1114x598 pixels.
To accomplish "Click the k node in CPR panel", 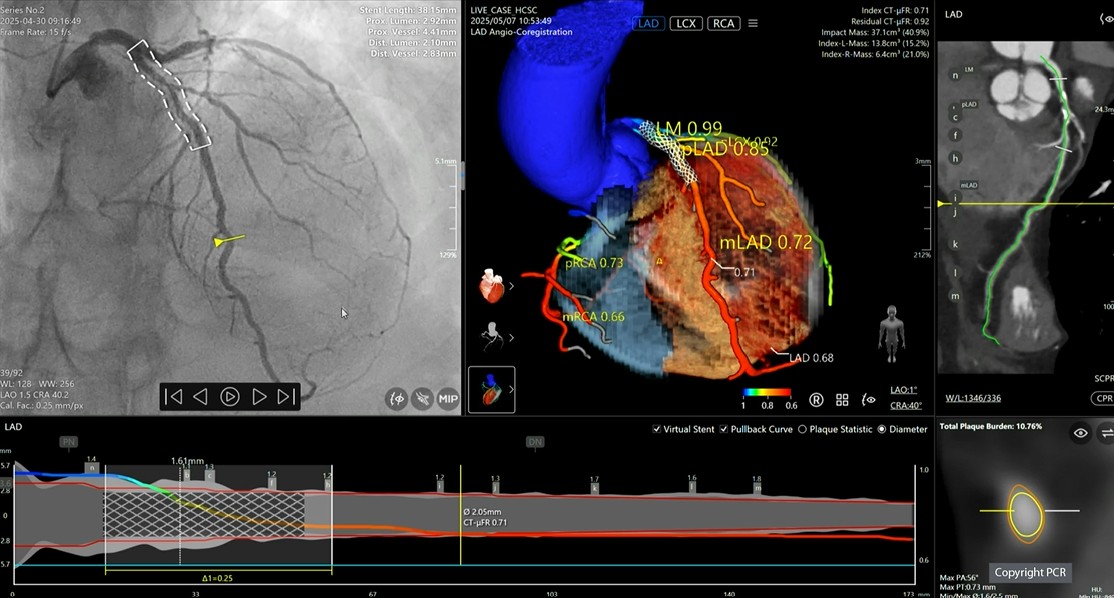I will [955, 244].
